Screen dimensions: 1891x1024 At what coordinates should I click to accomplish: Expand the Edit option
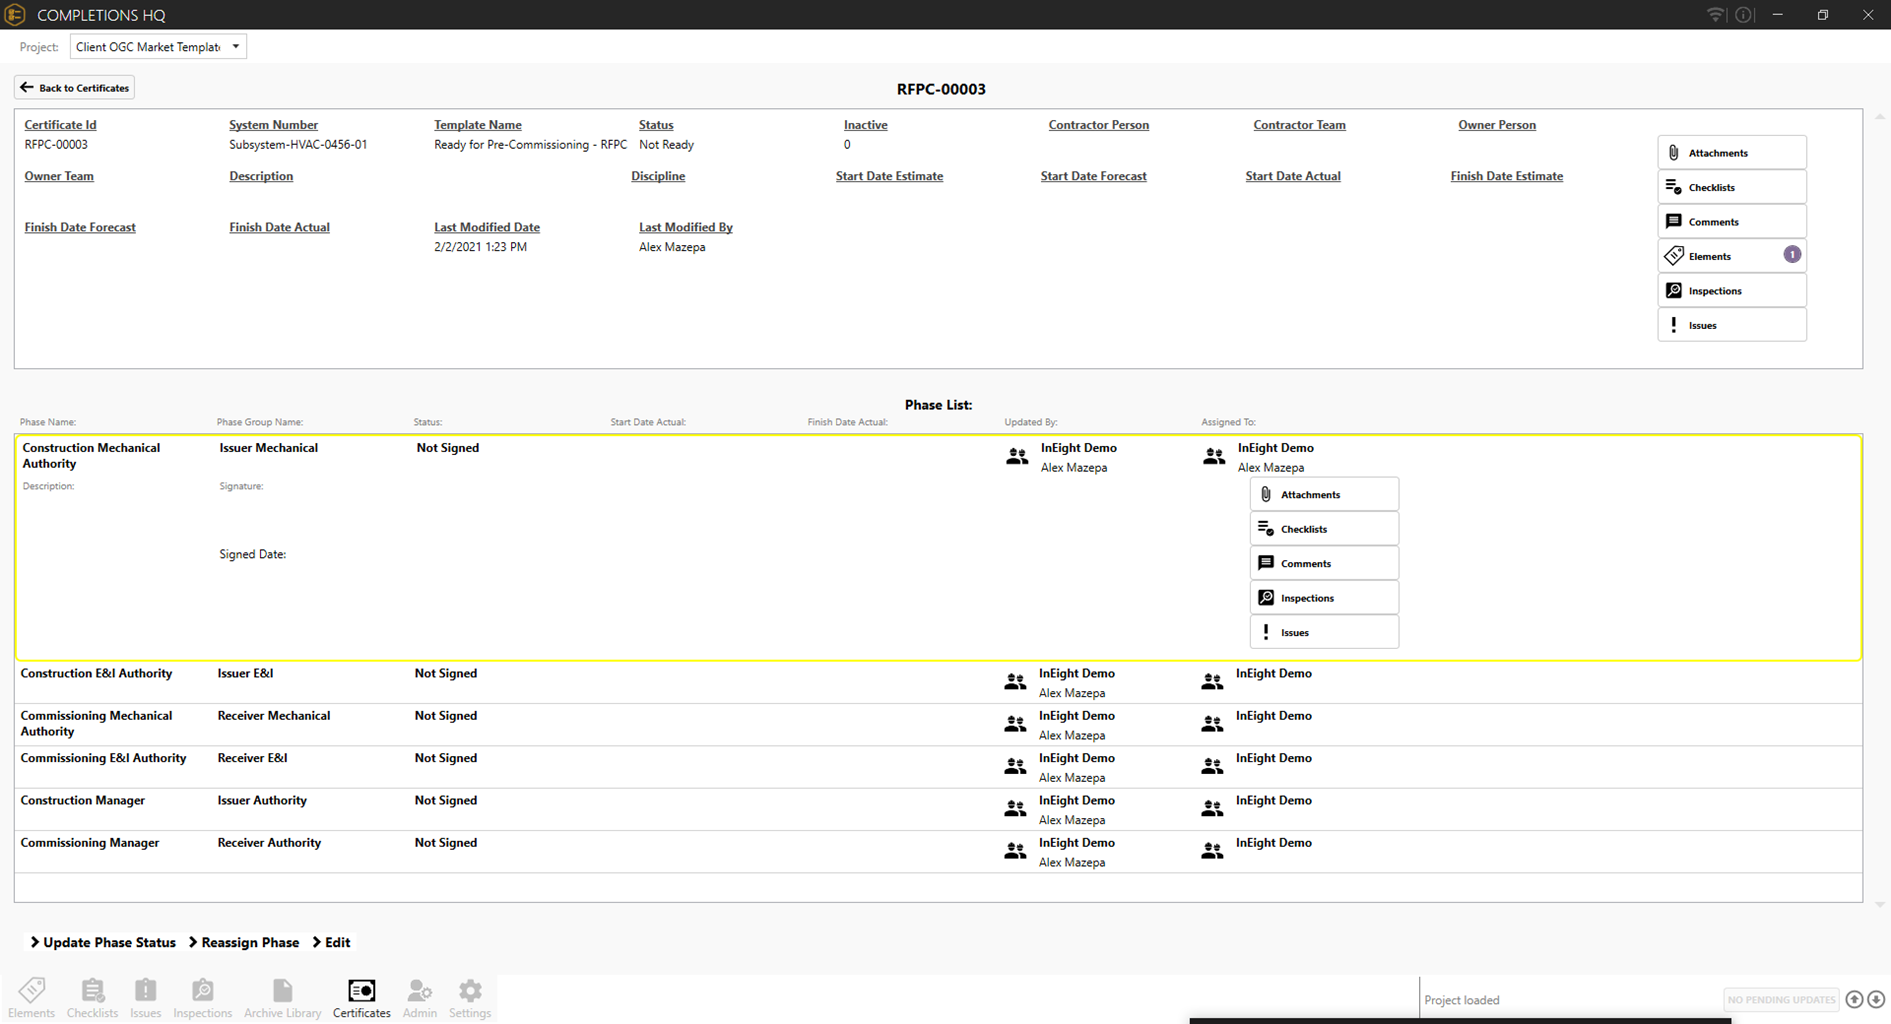331,942
